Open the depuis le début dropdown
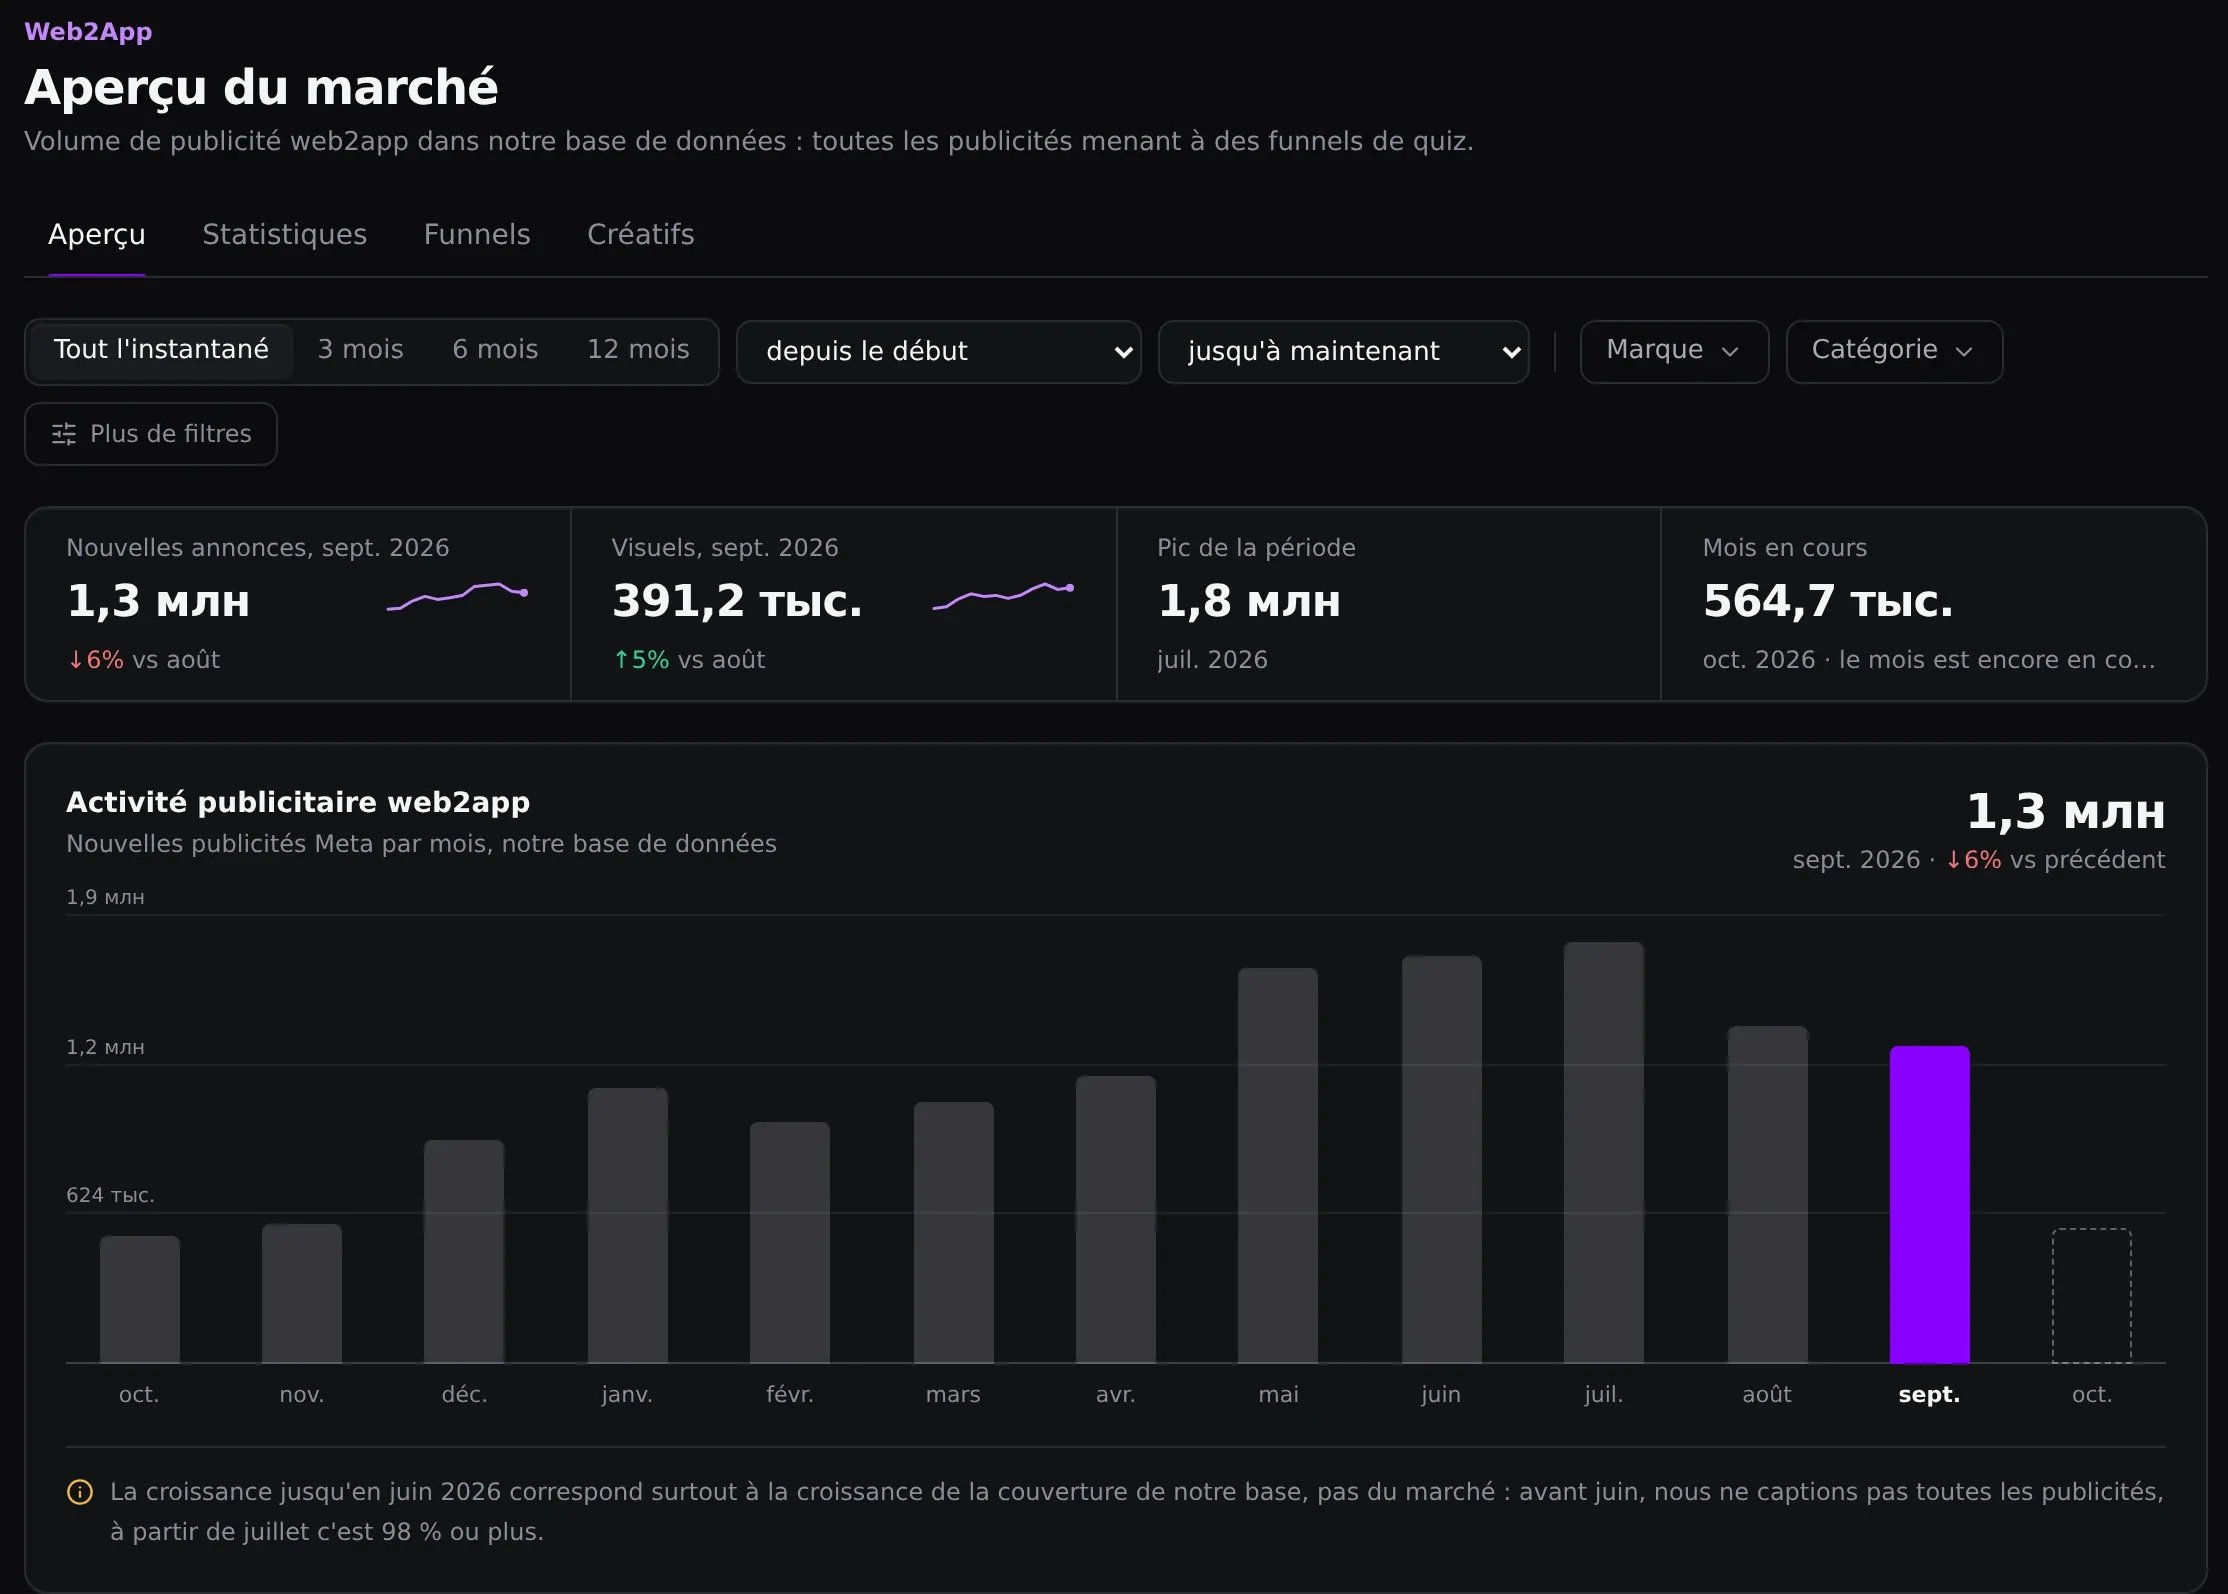Viewport: 2228px width, 1594px height. coord(939,352)
